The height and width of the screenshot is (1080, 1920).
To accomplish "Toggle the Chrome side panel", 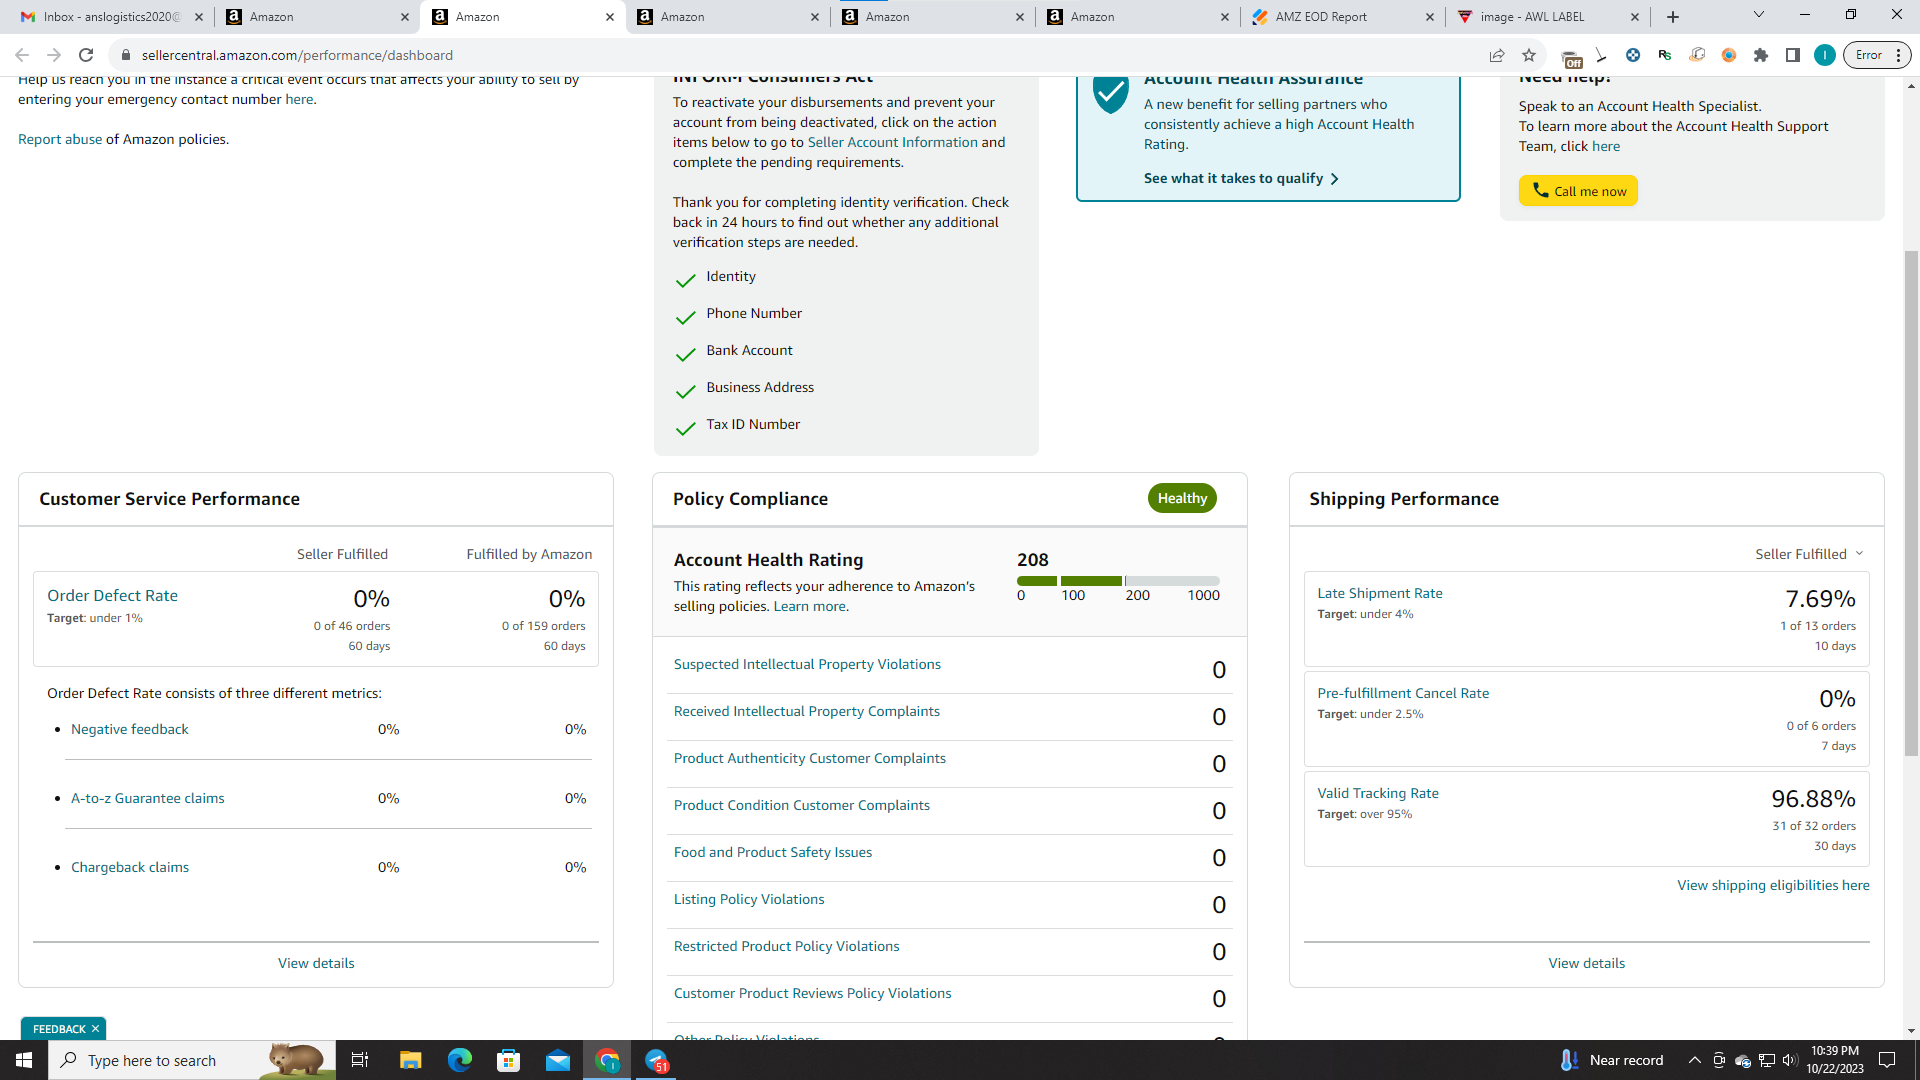I will click(1793, 55).
